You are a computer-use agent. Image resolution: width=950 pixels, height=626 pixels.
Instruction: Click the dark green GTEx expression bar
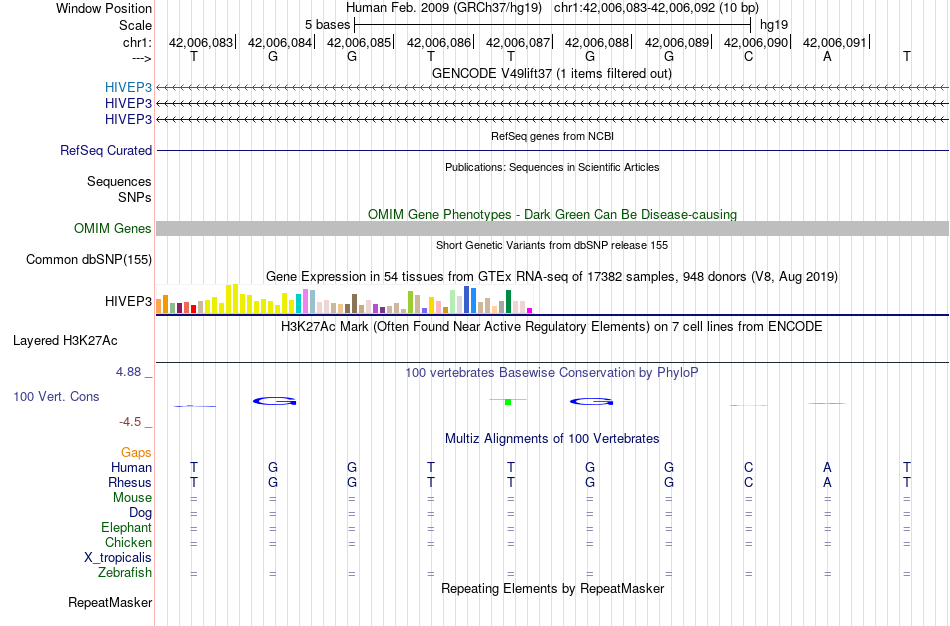(508, 301)
